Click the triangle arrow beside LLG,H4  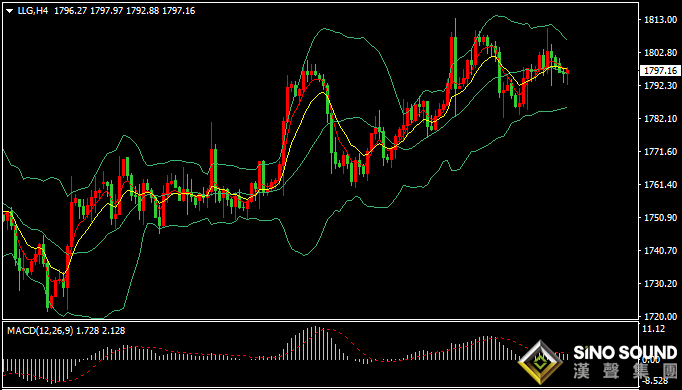[x=9, y=11]
